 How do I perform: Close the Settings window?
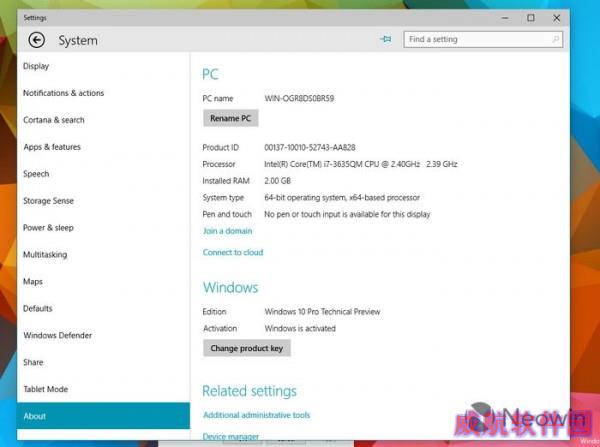(556, 18)
